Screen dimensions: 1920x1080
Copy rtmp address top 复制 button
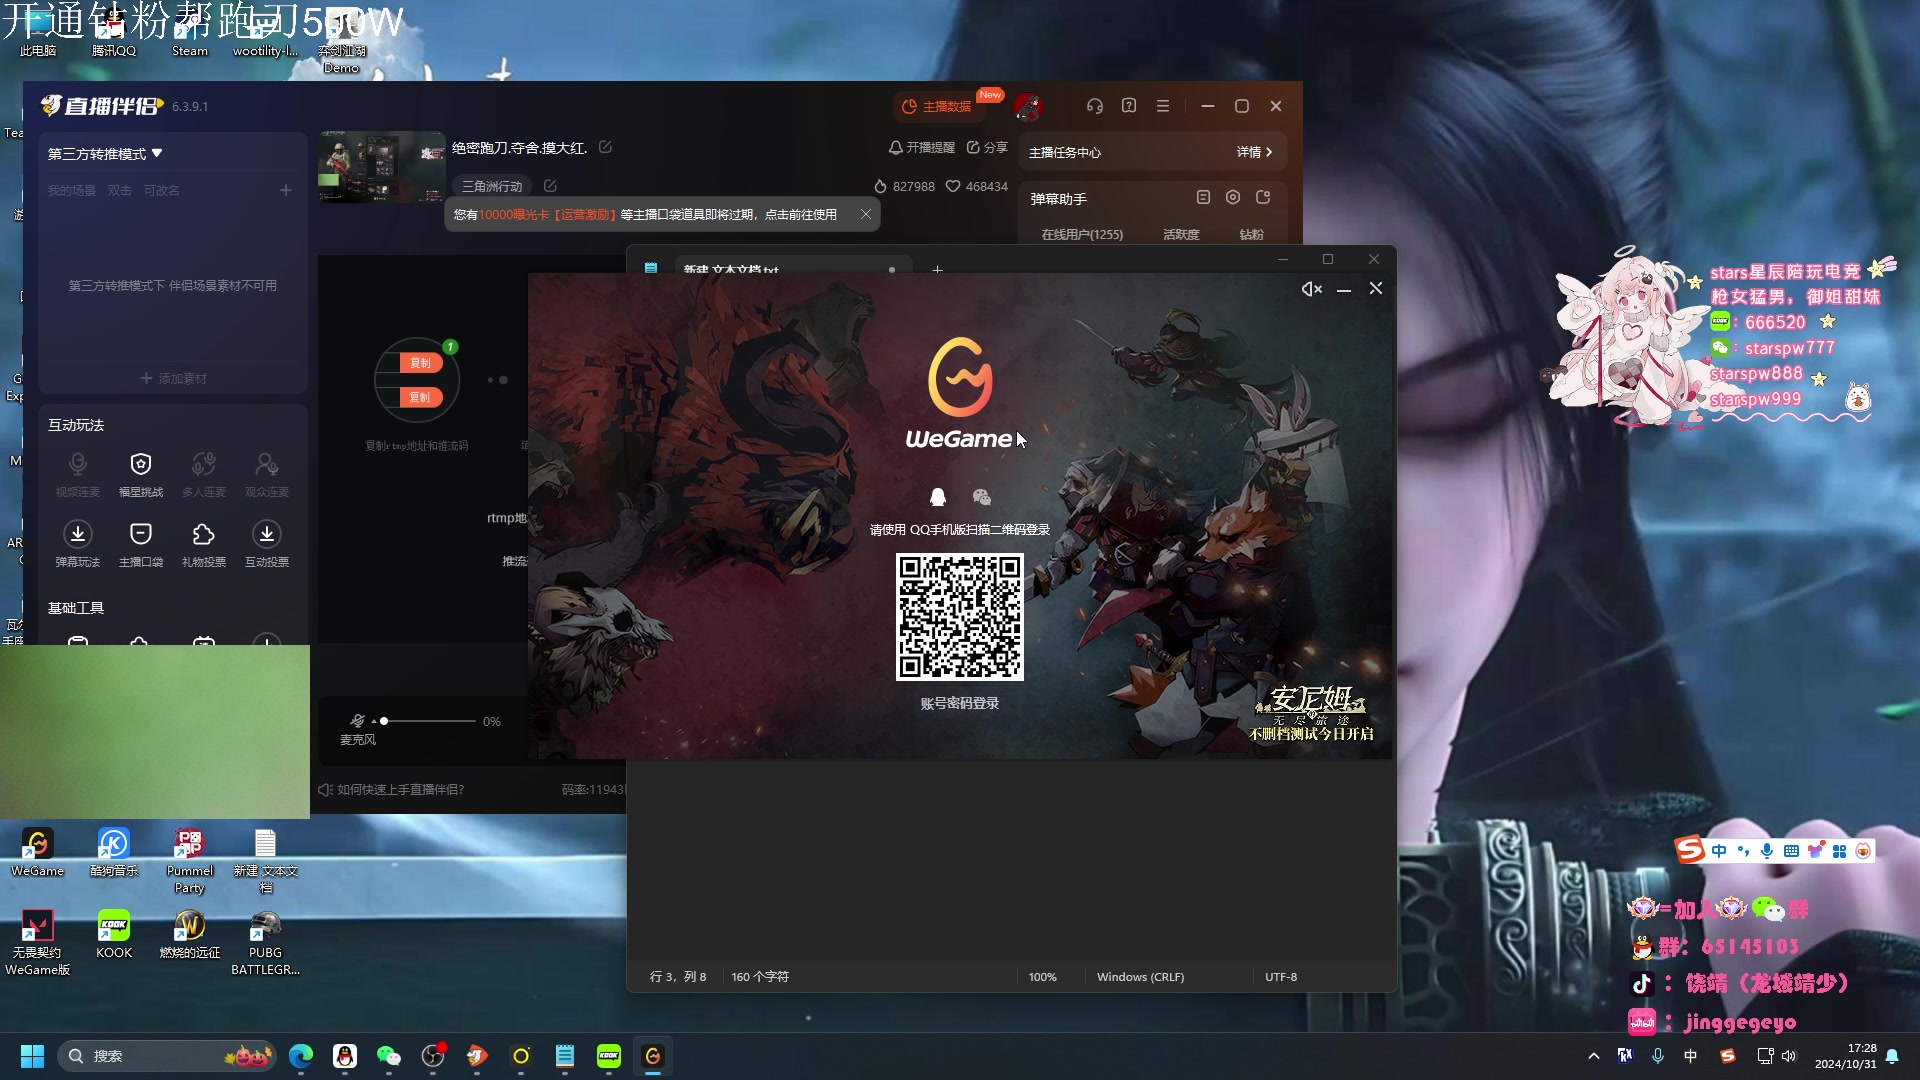click(420, 363)
